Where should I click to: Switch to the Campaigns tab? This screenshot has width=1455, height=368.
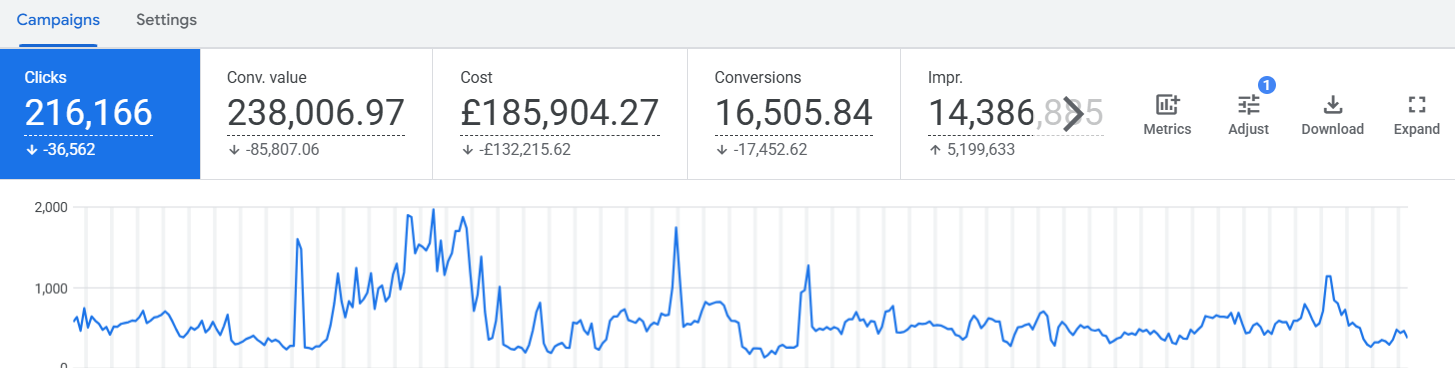point(57,20)
